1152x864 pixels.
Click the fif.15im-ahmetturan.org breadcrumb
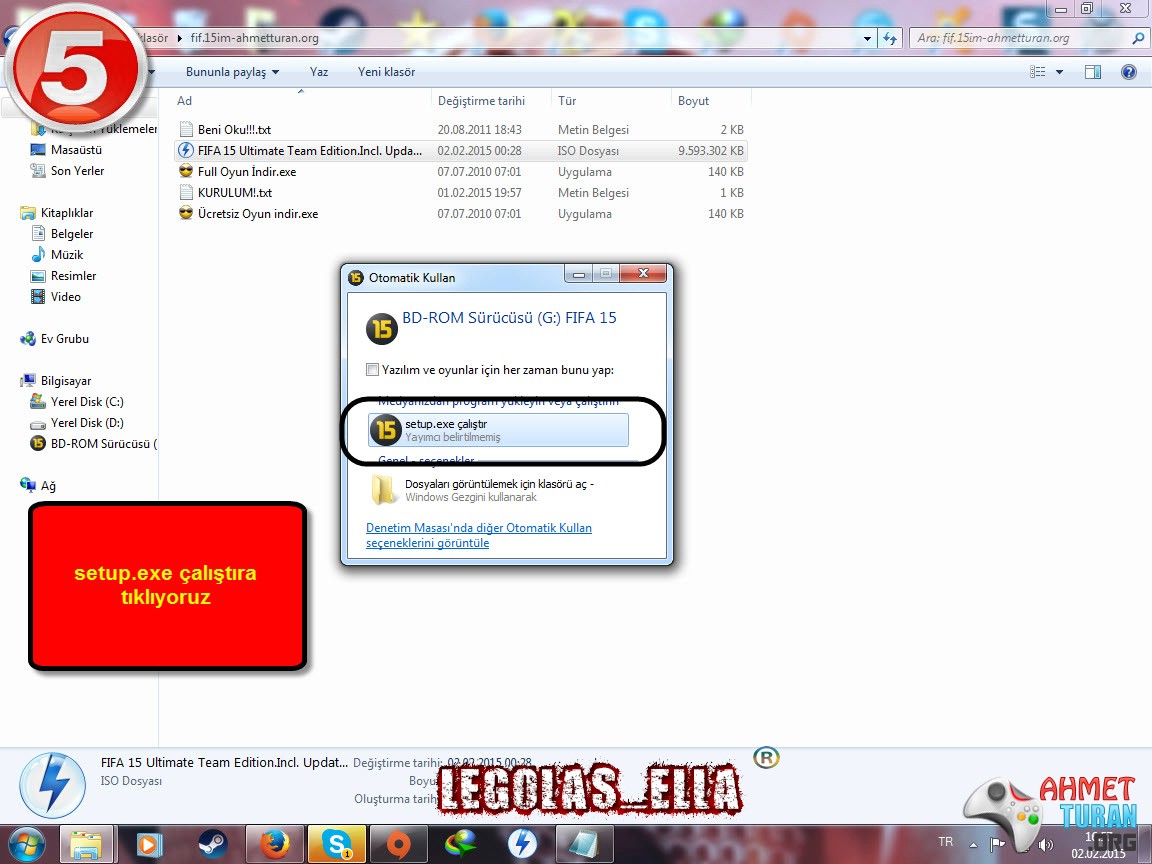click(x=254, y=38)
